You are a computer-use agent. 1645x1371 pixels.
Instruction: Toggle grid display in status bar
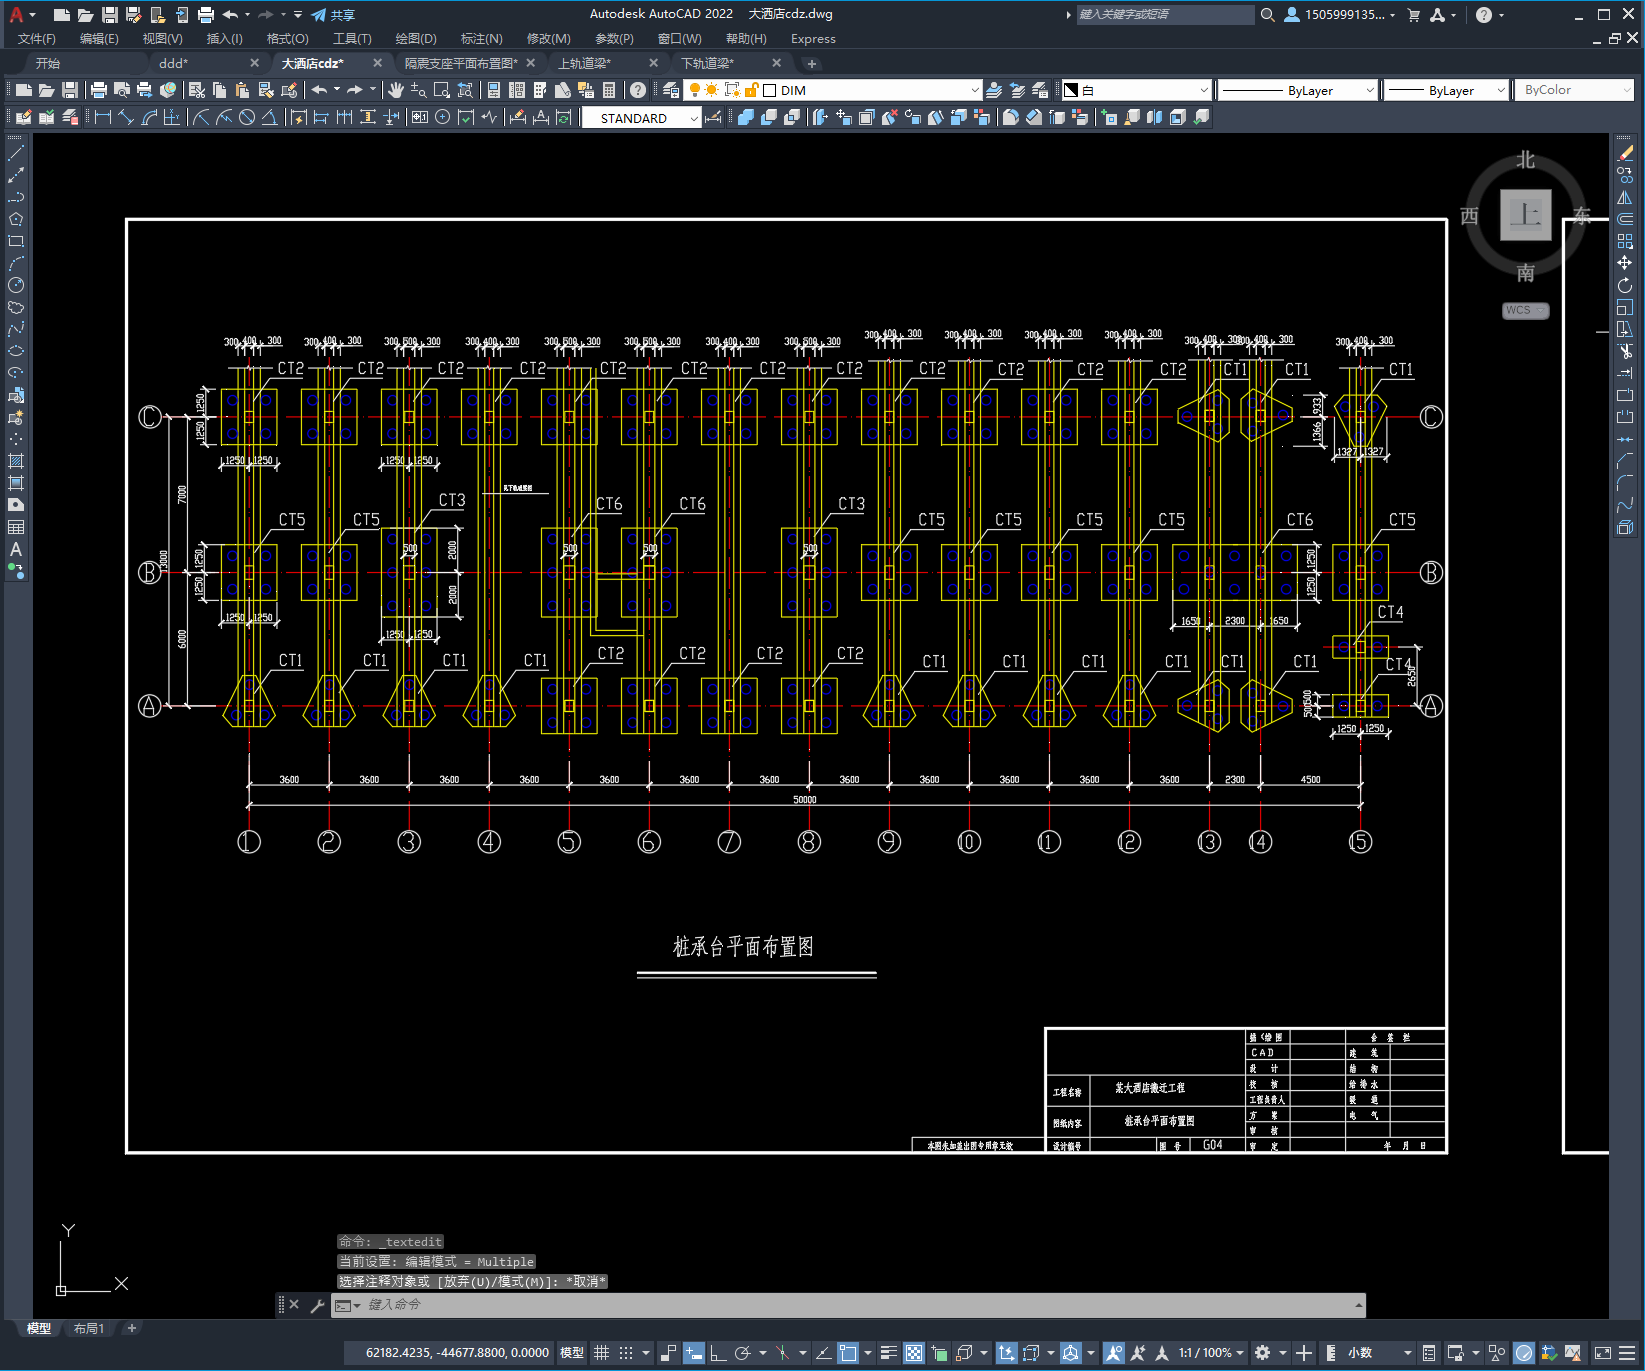click(601, 1353)
